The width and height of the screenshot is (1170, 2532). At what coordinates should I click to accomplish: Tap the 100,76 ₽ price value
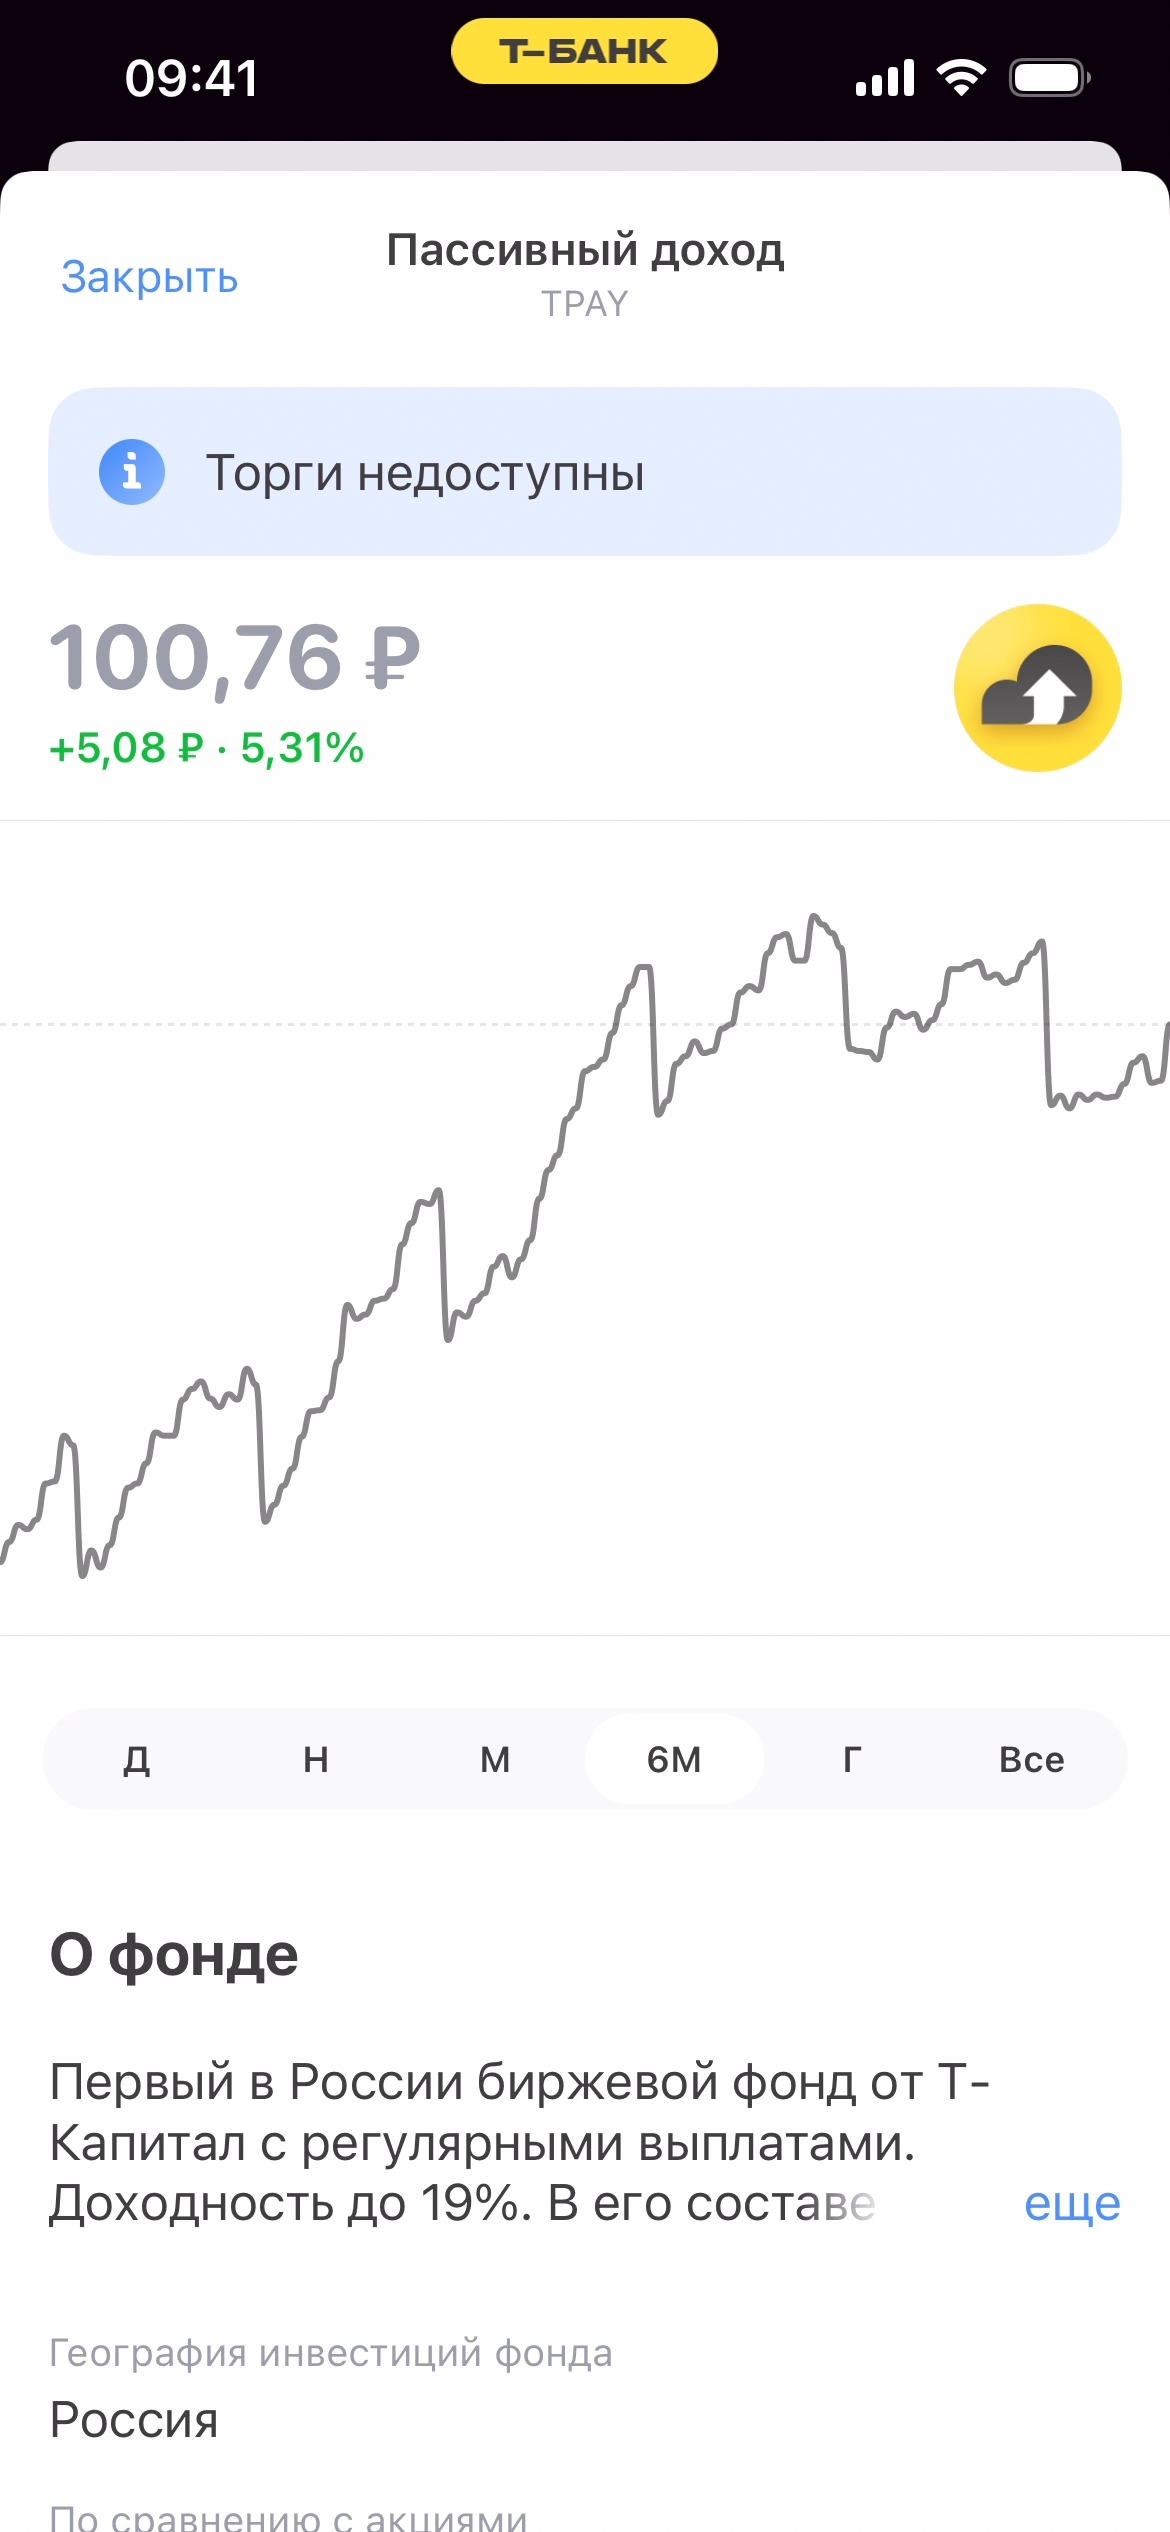pos(235,657)
